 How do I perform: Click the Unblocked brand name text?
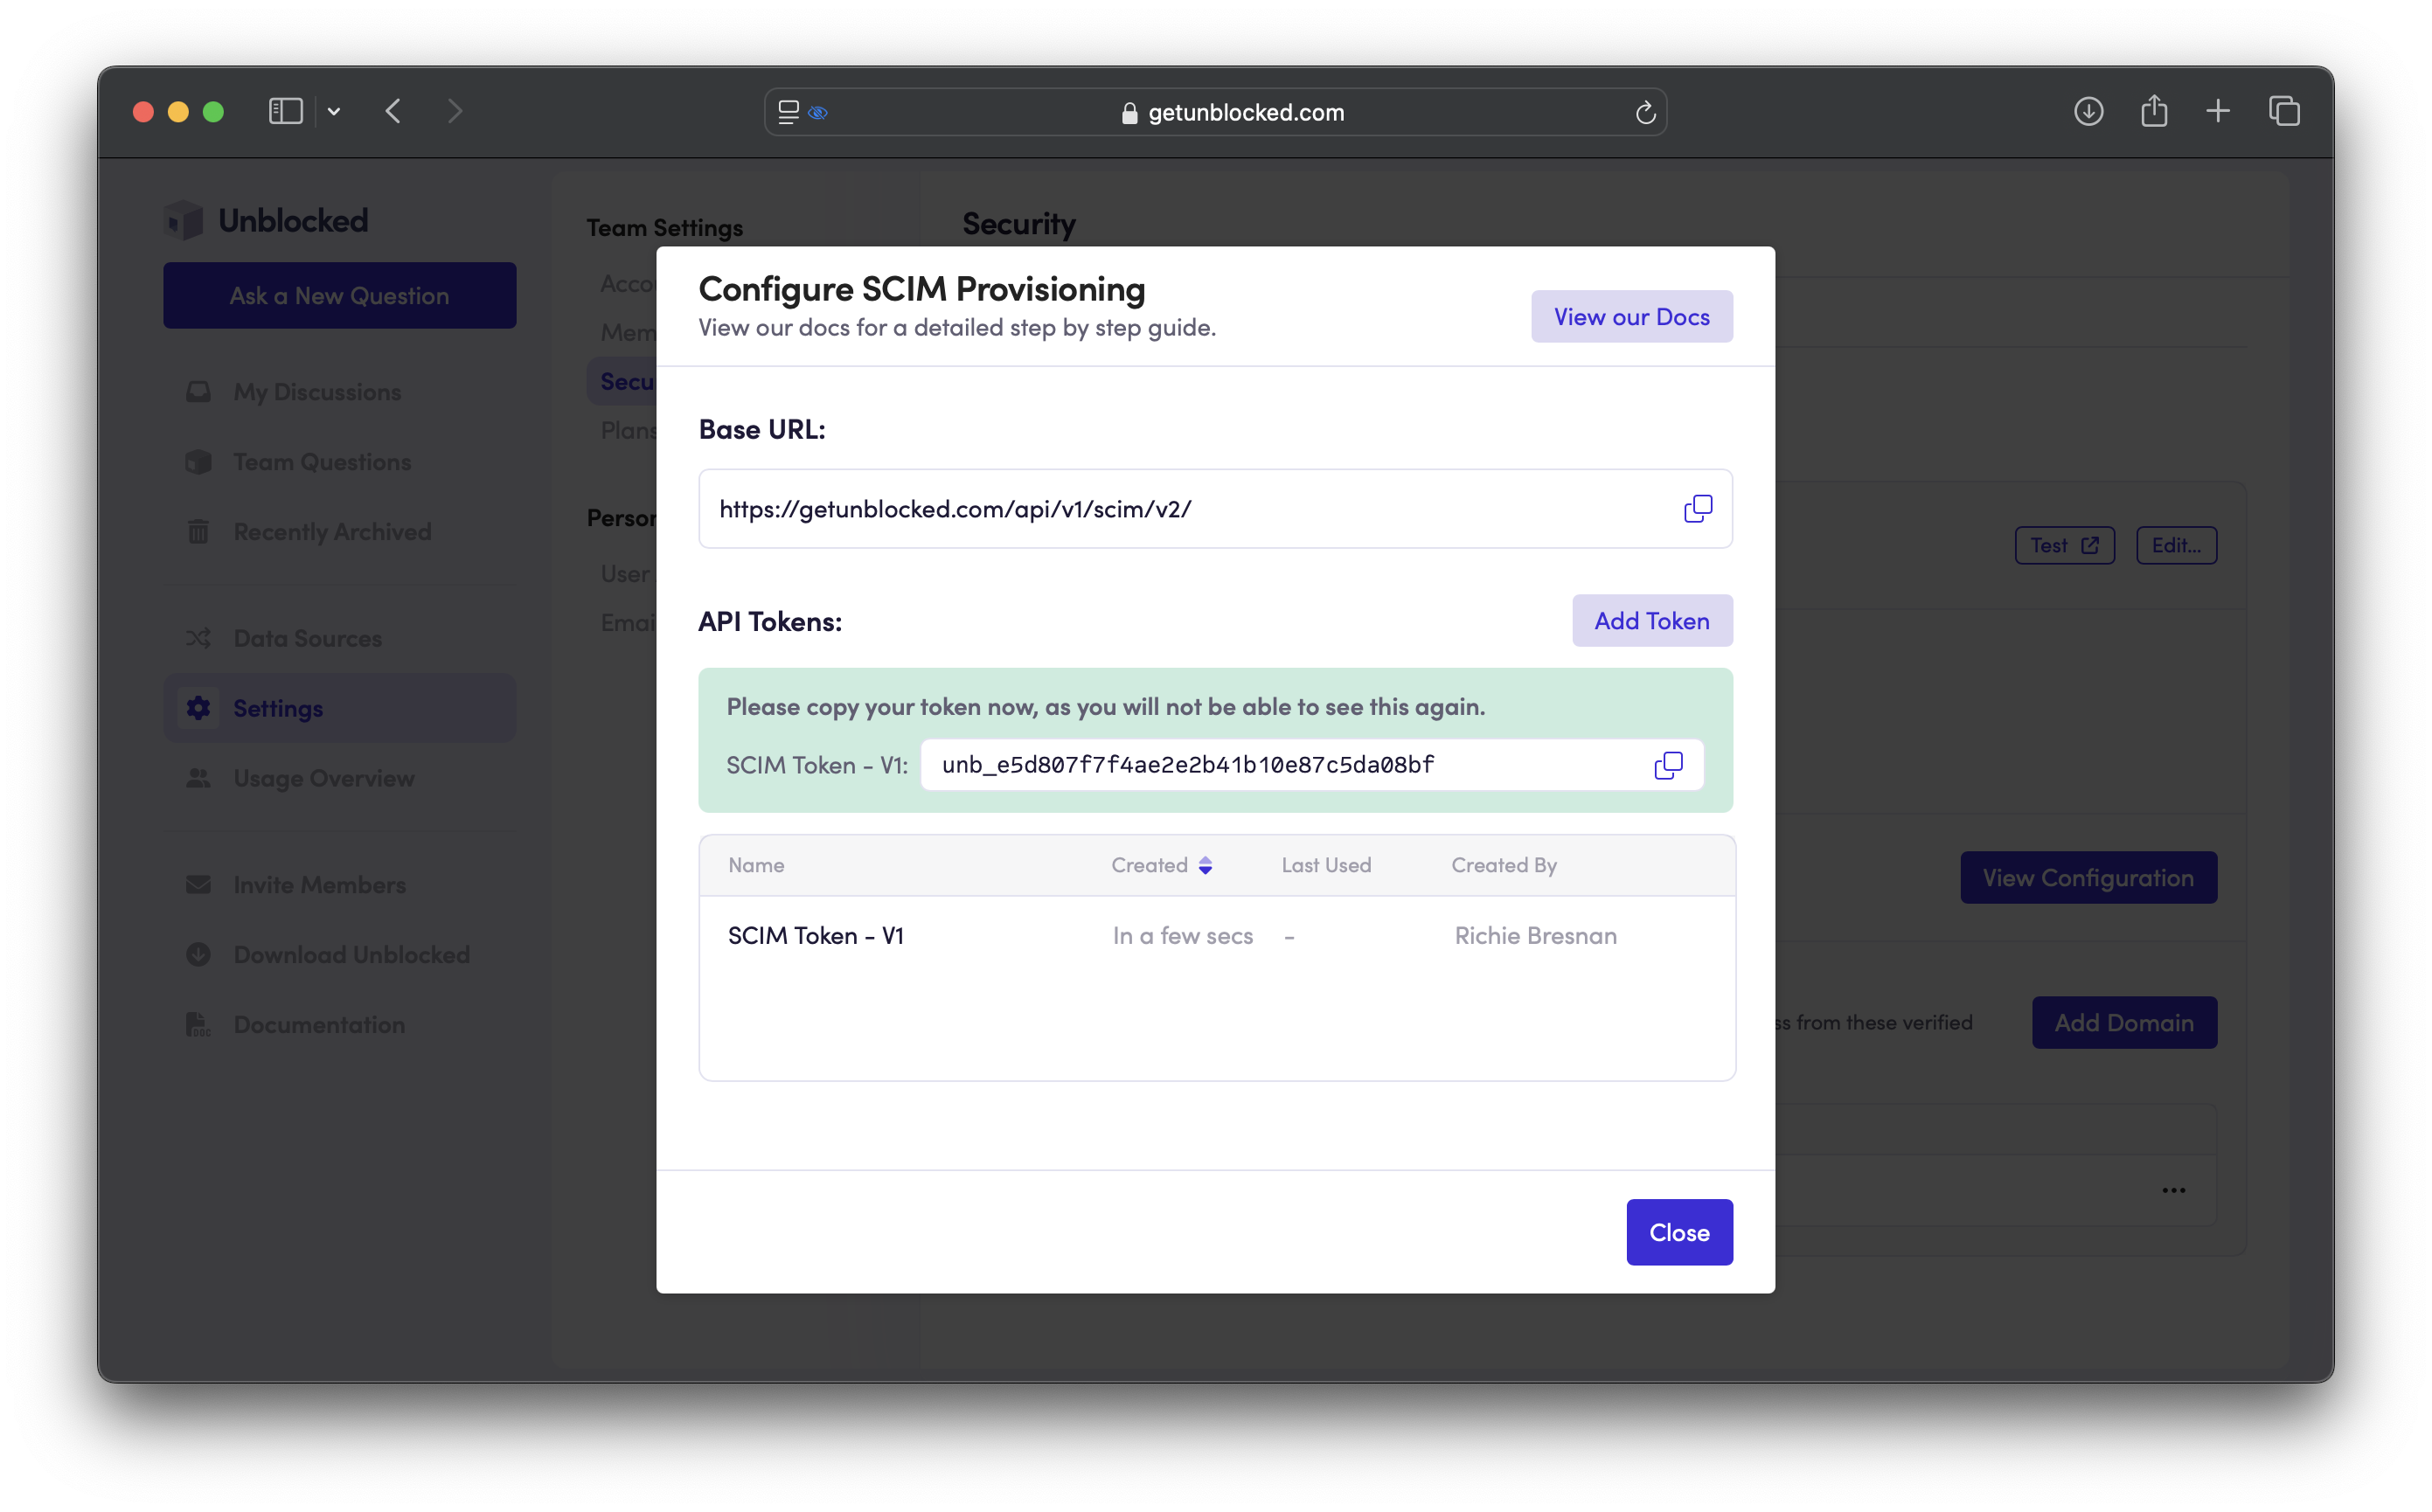coord(293,220)
